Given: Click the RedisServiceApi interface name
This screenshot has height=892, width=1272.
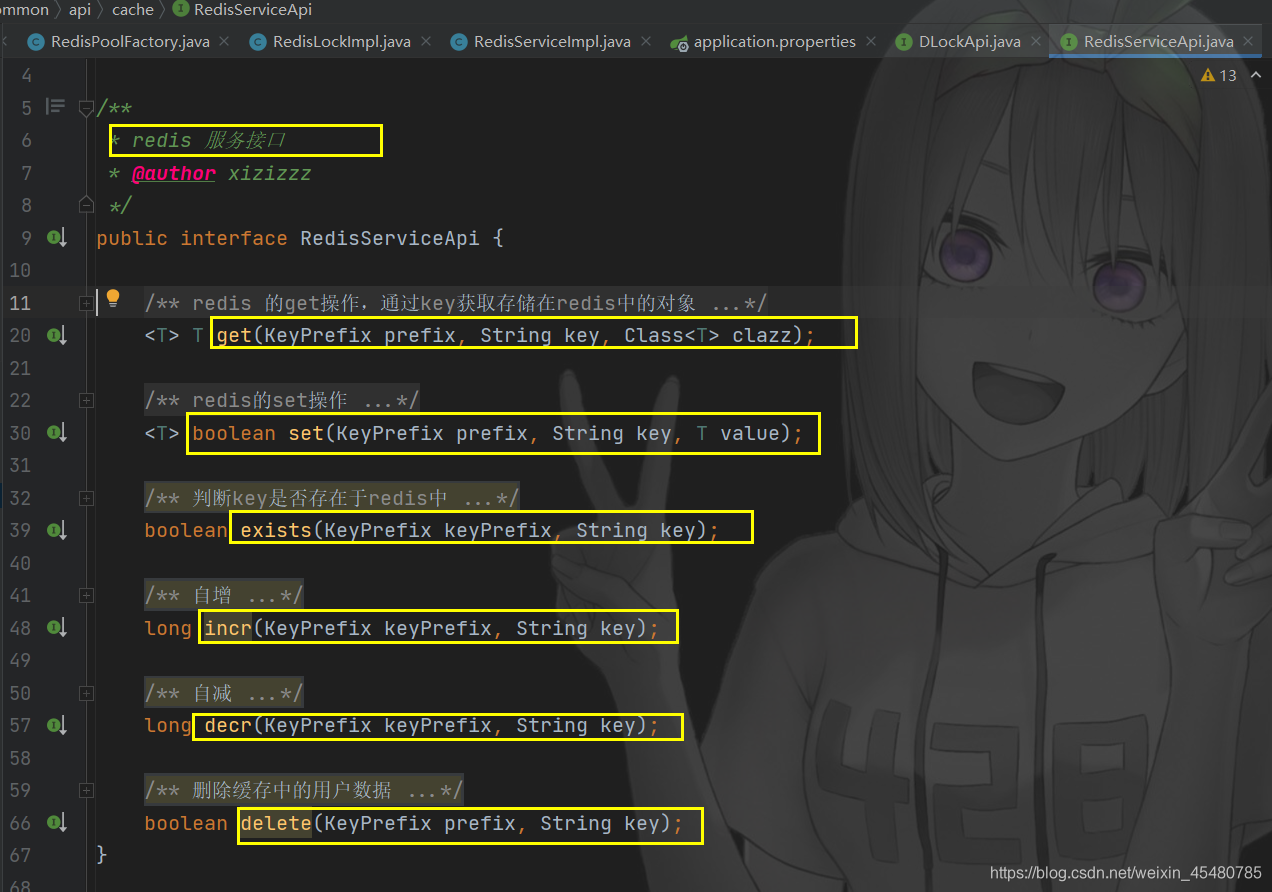Looking at the screenshot, I should coord(390,238).
